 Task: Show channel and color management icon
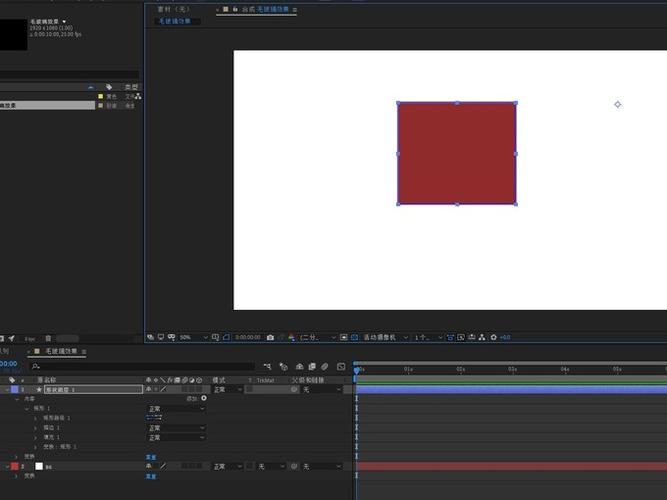(x=291, y=337)
